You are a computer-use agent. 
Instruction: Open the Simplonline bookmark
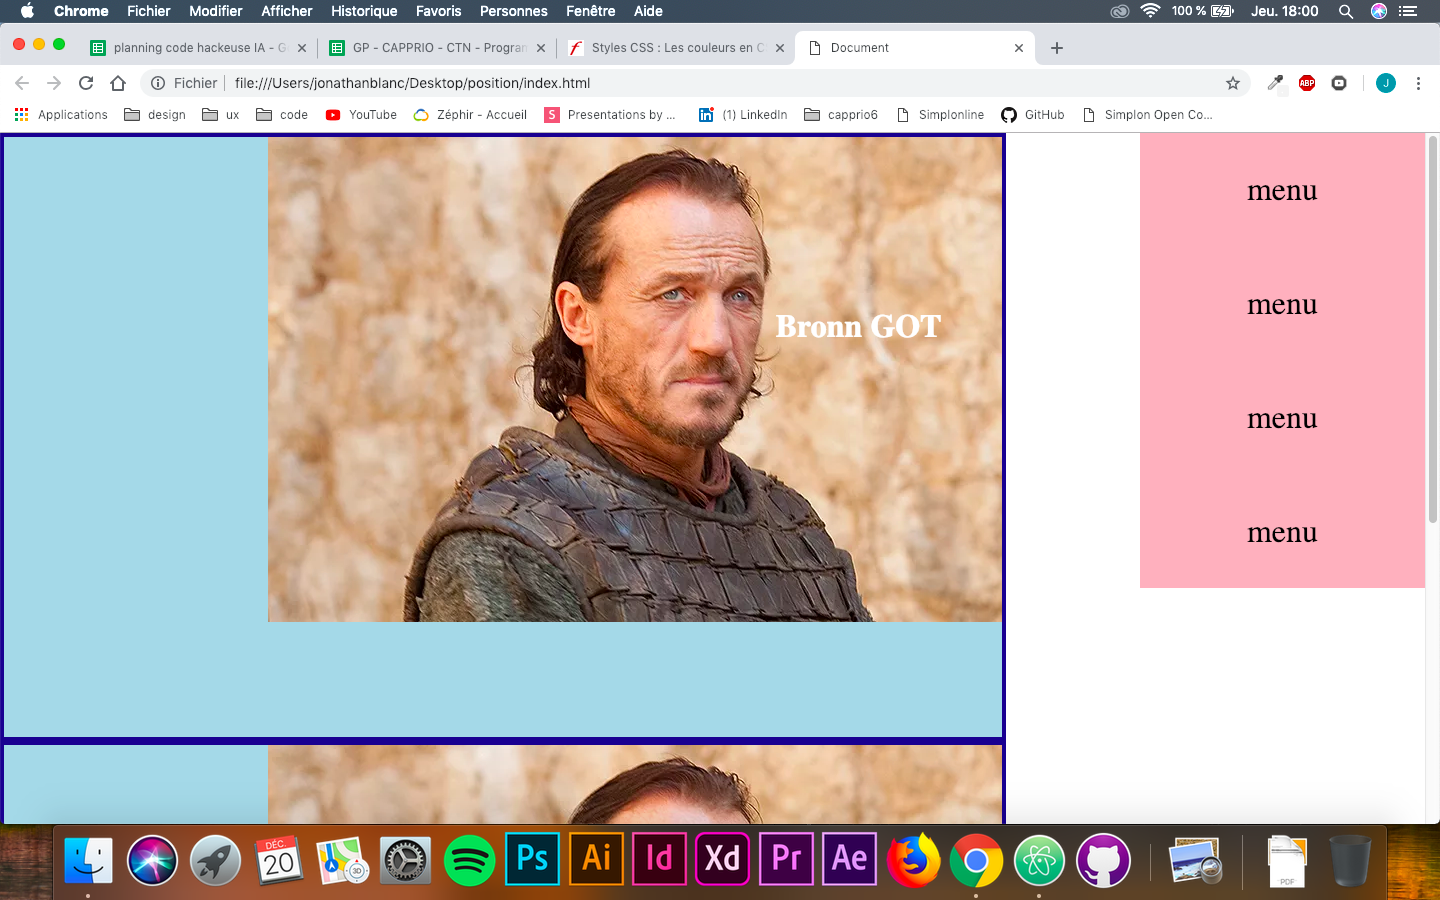click(x=940, y=115)
